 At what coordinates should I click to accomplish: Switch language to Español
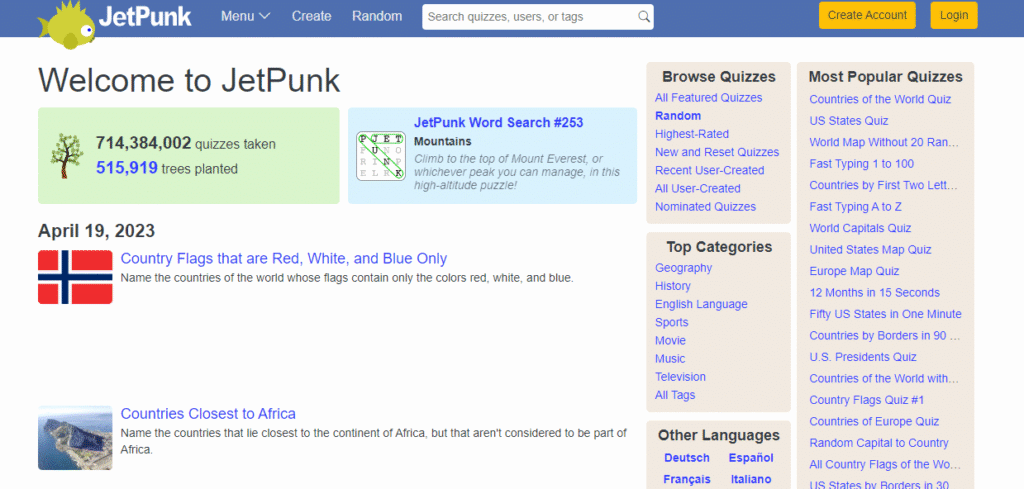pos(751,458)
